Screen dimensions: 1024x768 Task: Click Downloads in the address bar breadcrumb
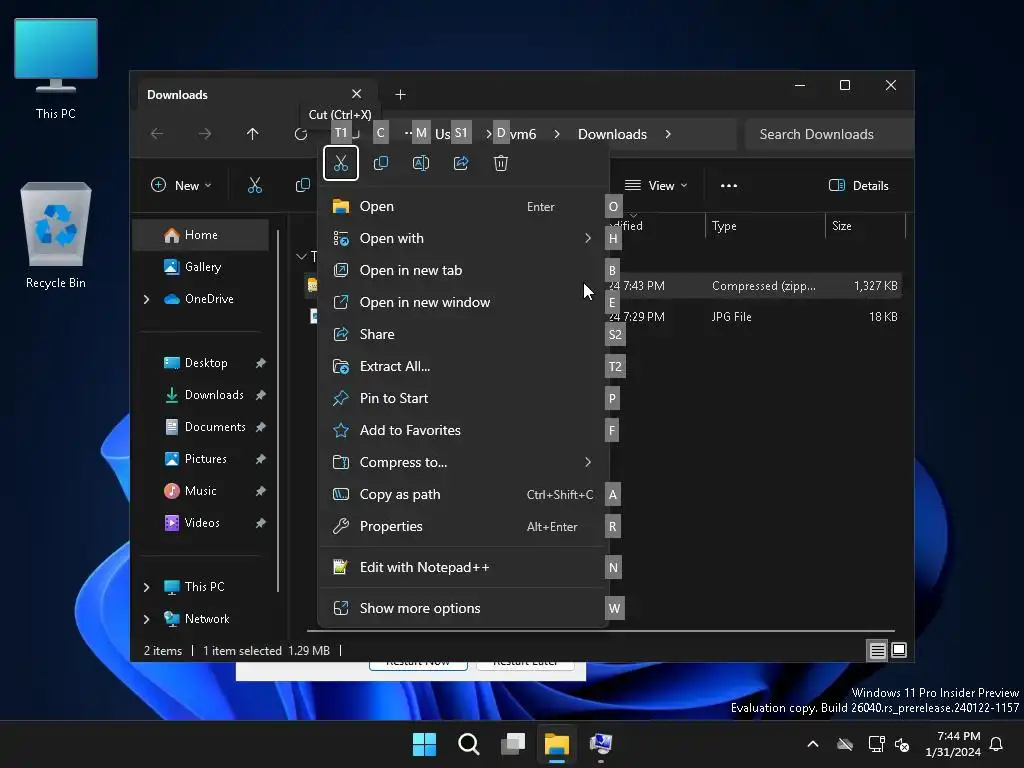[612, 134]
